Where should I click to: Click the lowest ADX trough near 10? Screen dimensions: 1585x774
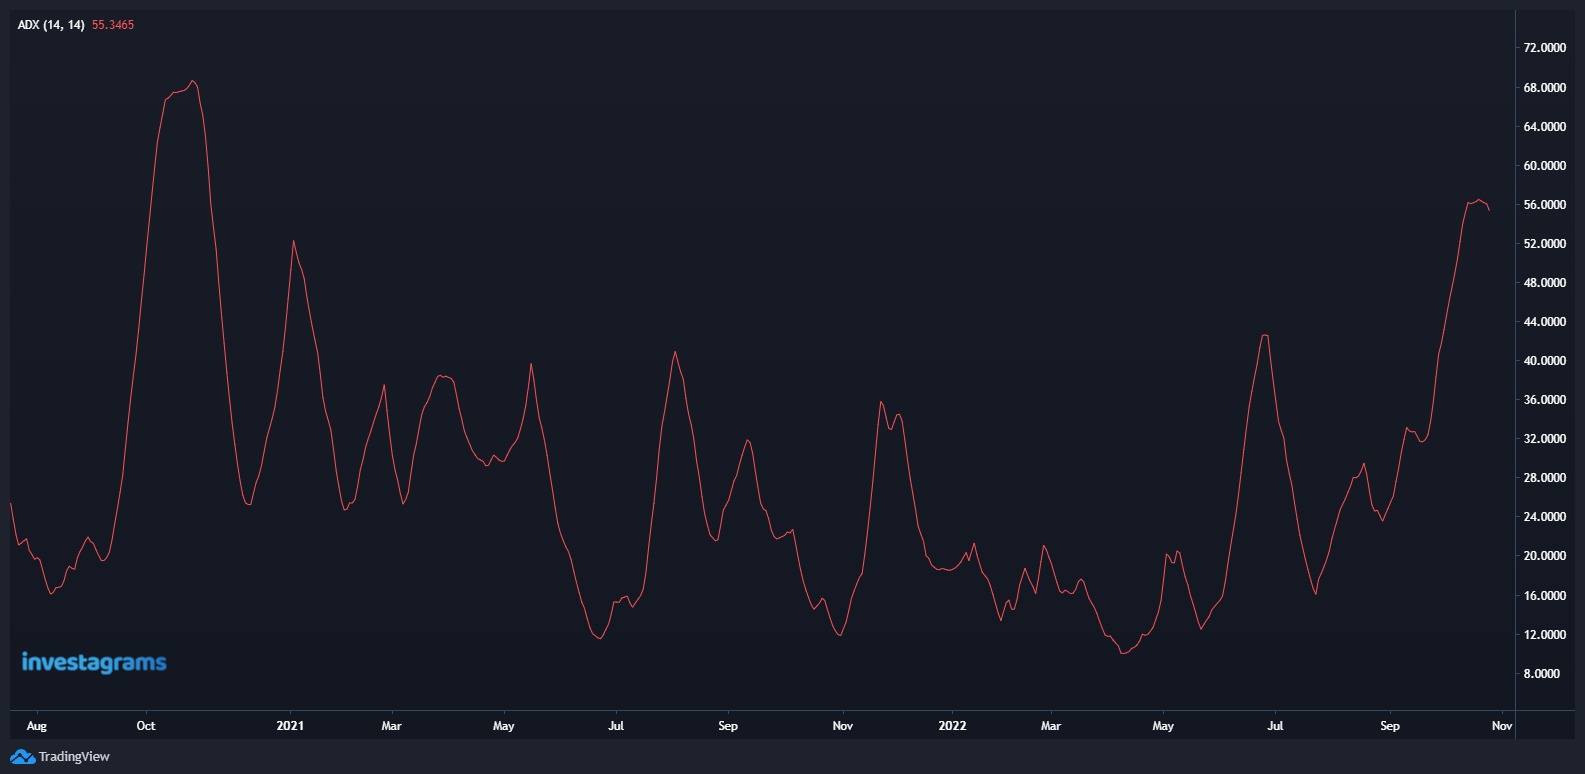[x=1124, y=653]
